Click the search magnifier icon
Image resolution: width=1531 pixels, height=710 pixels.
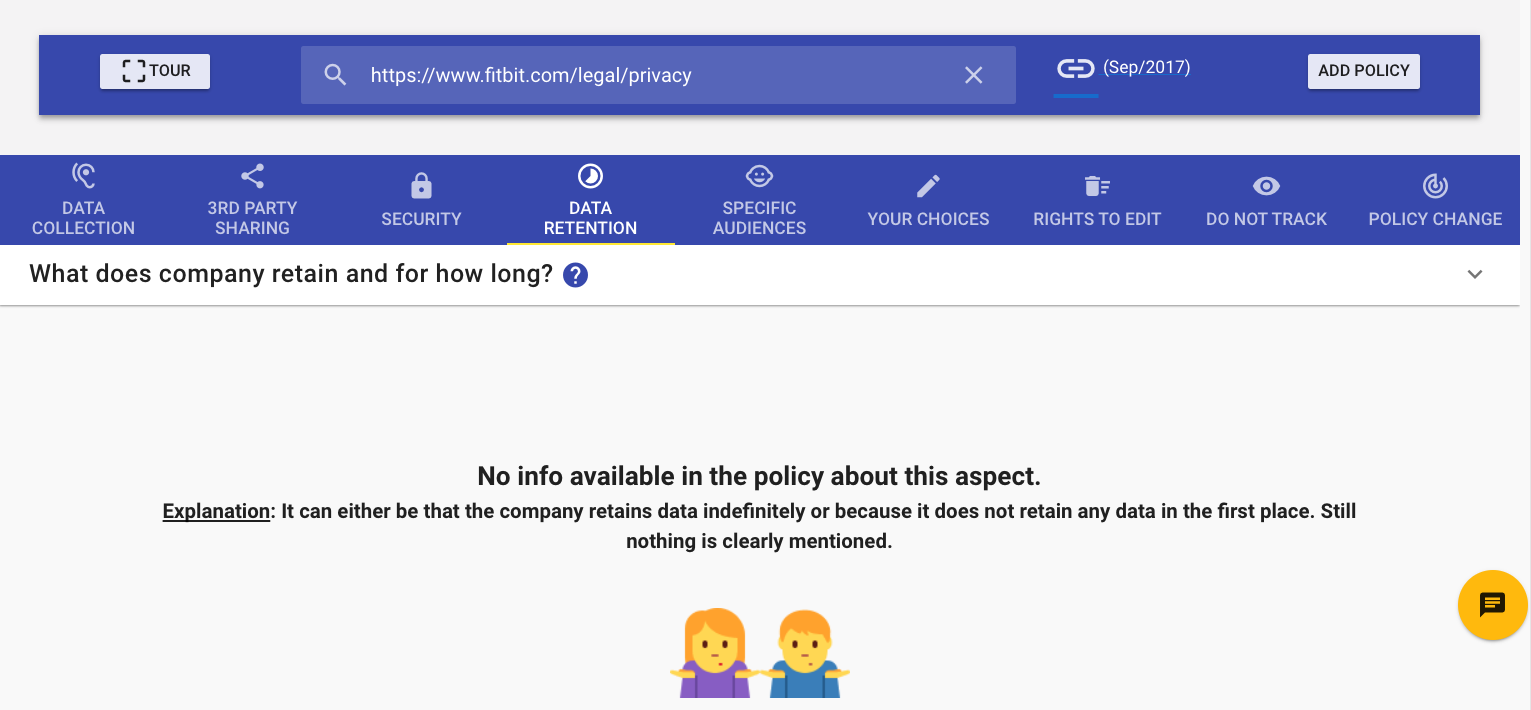click(x=335, y=75)
